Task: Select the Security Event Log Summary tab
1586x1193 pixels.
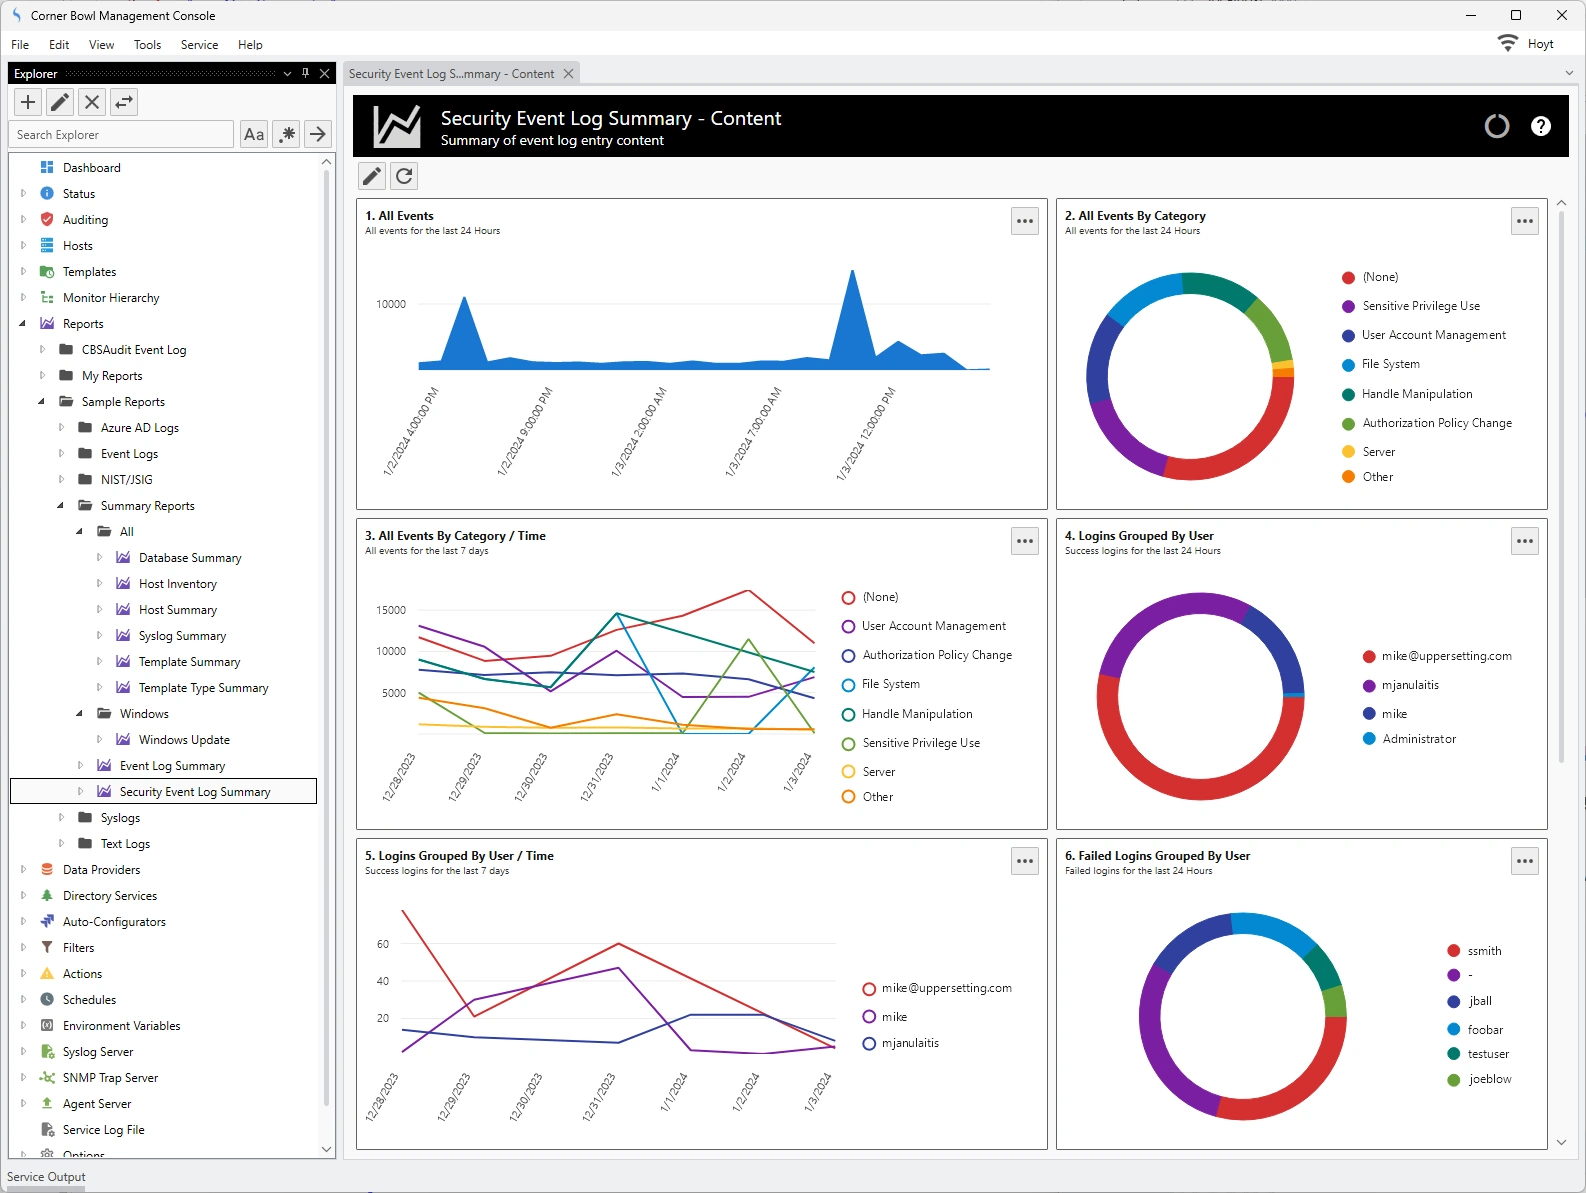Action: 451,74
